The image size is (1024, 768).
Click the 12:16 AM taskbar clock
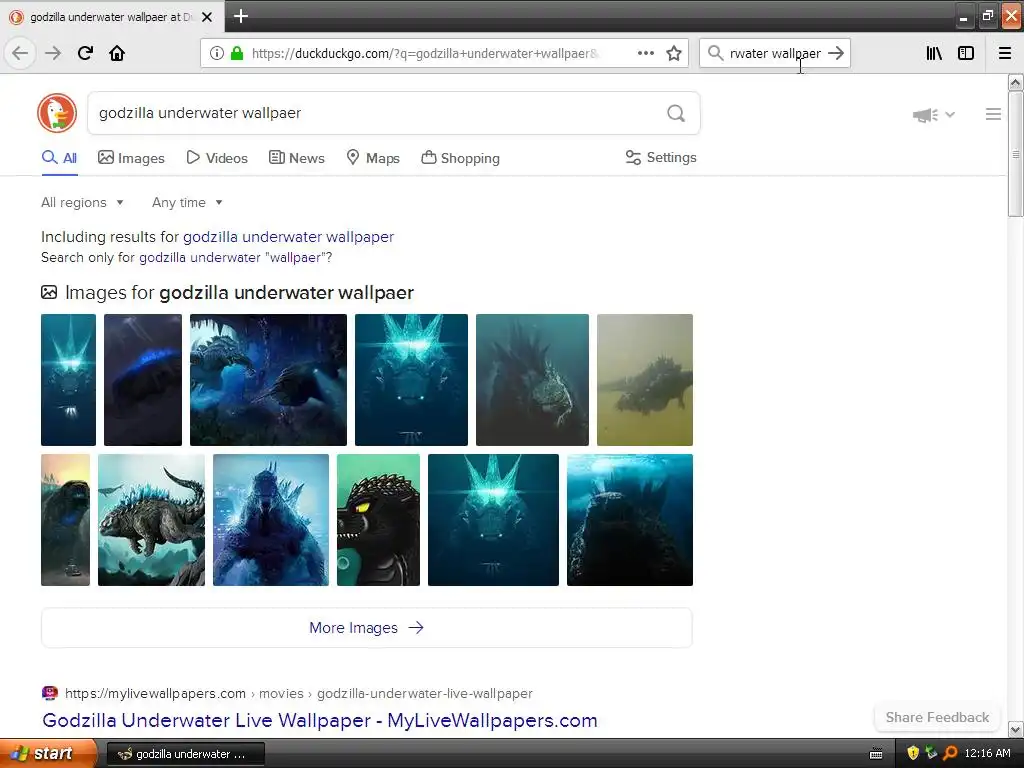coord(987,753)
